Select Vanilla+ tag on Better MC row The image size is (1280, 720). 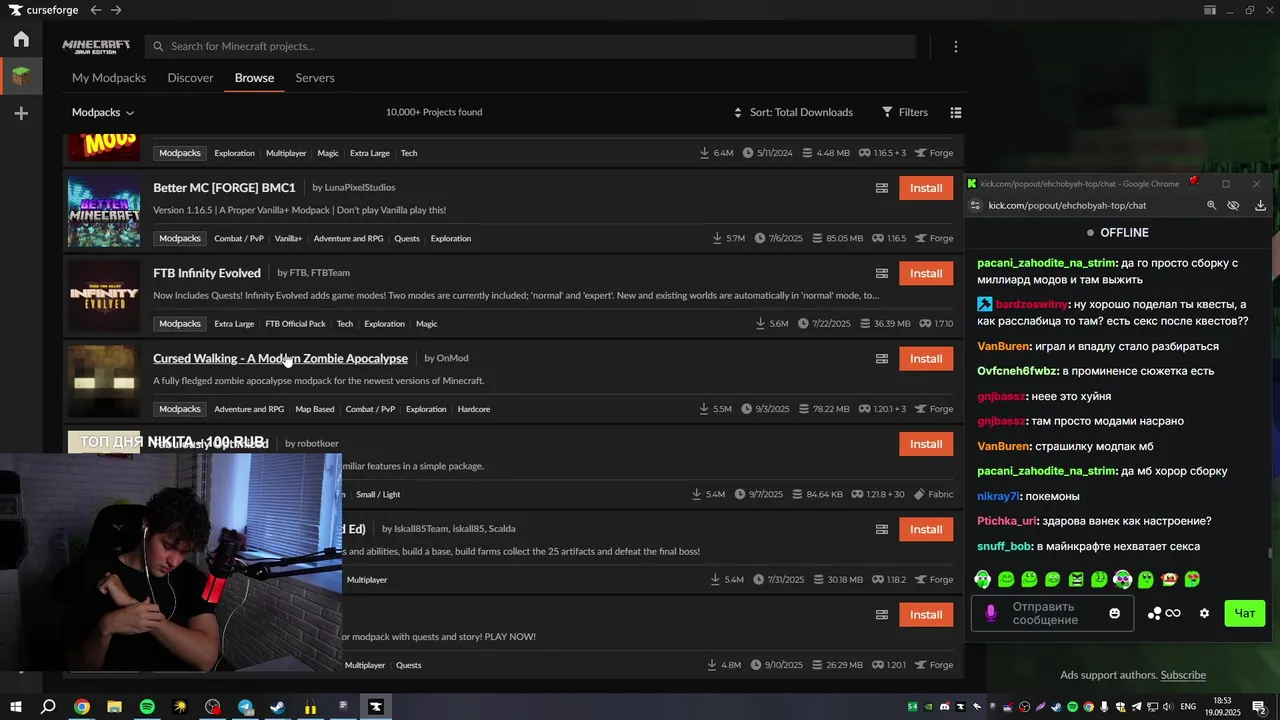(288, 238)
